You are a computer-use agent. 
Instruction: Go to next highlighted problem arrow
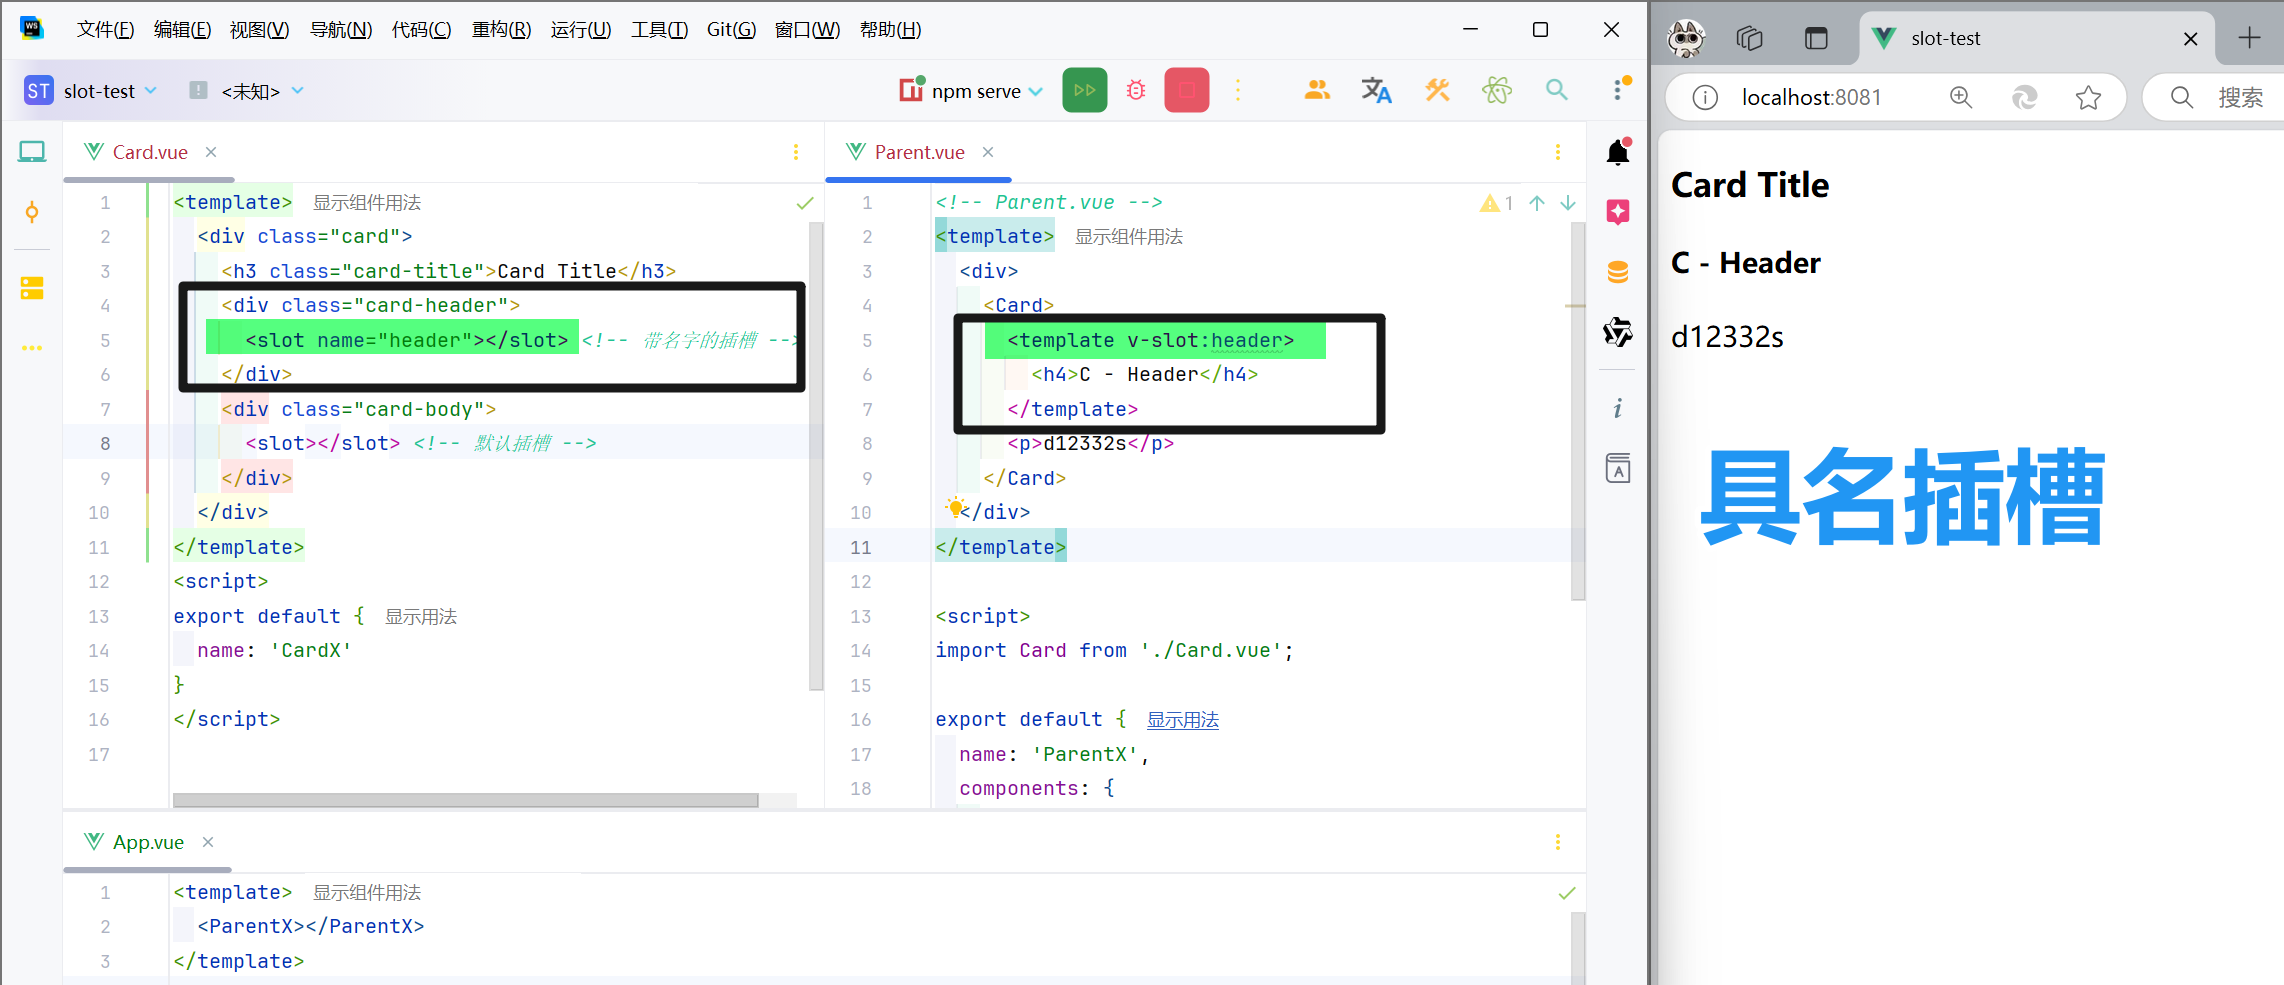(1568, 203)
